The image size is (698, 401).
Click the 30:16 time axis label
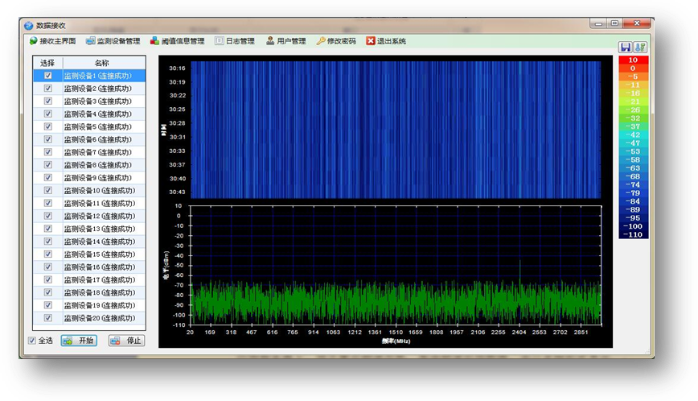(x=177, y=68)
